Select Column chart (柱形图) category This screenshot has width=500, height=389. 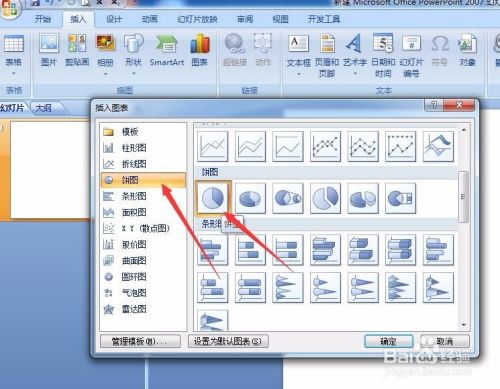click(143, 148)
